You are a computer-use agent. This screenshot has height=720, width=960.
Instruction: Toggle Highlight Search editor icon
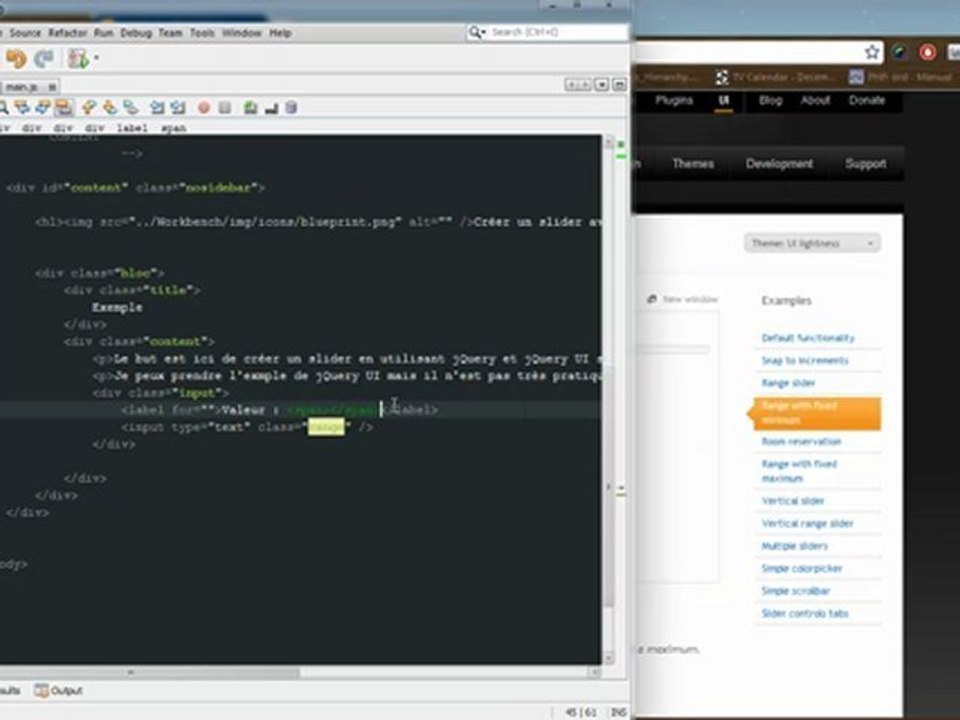click(63, 108)
